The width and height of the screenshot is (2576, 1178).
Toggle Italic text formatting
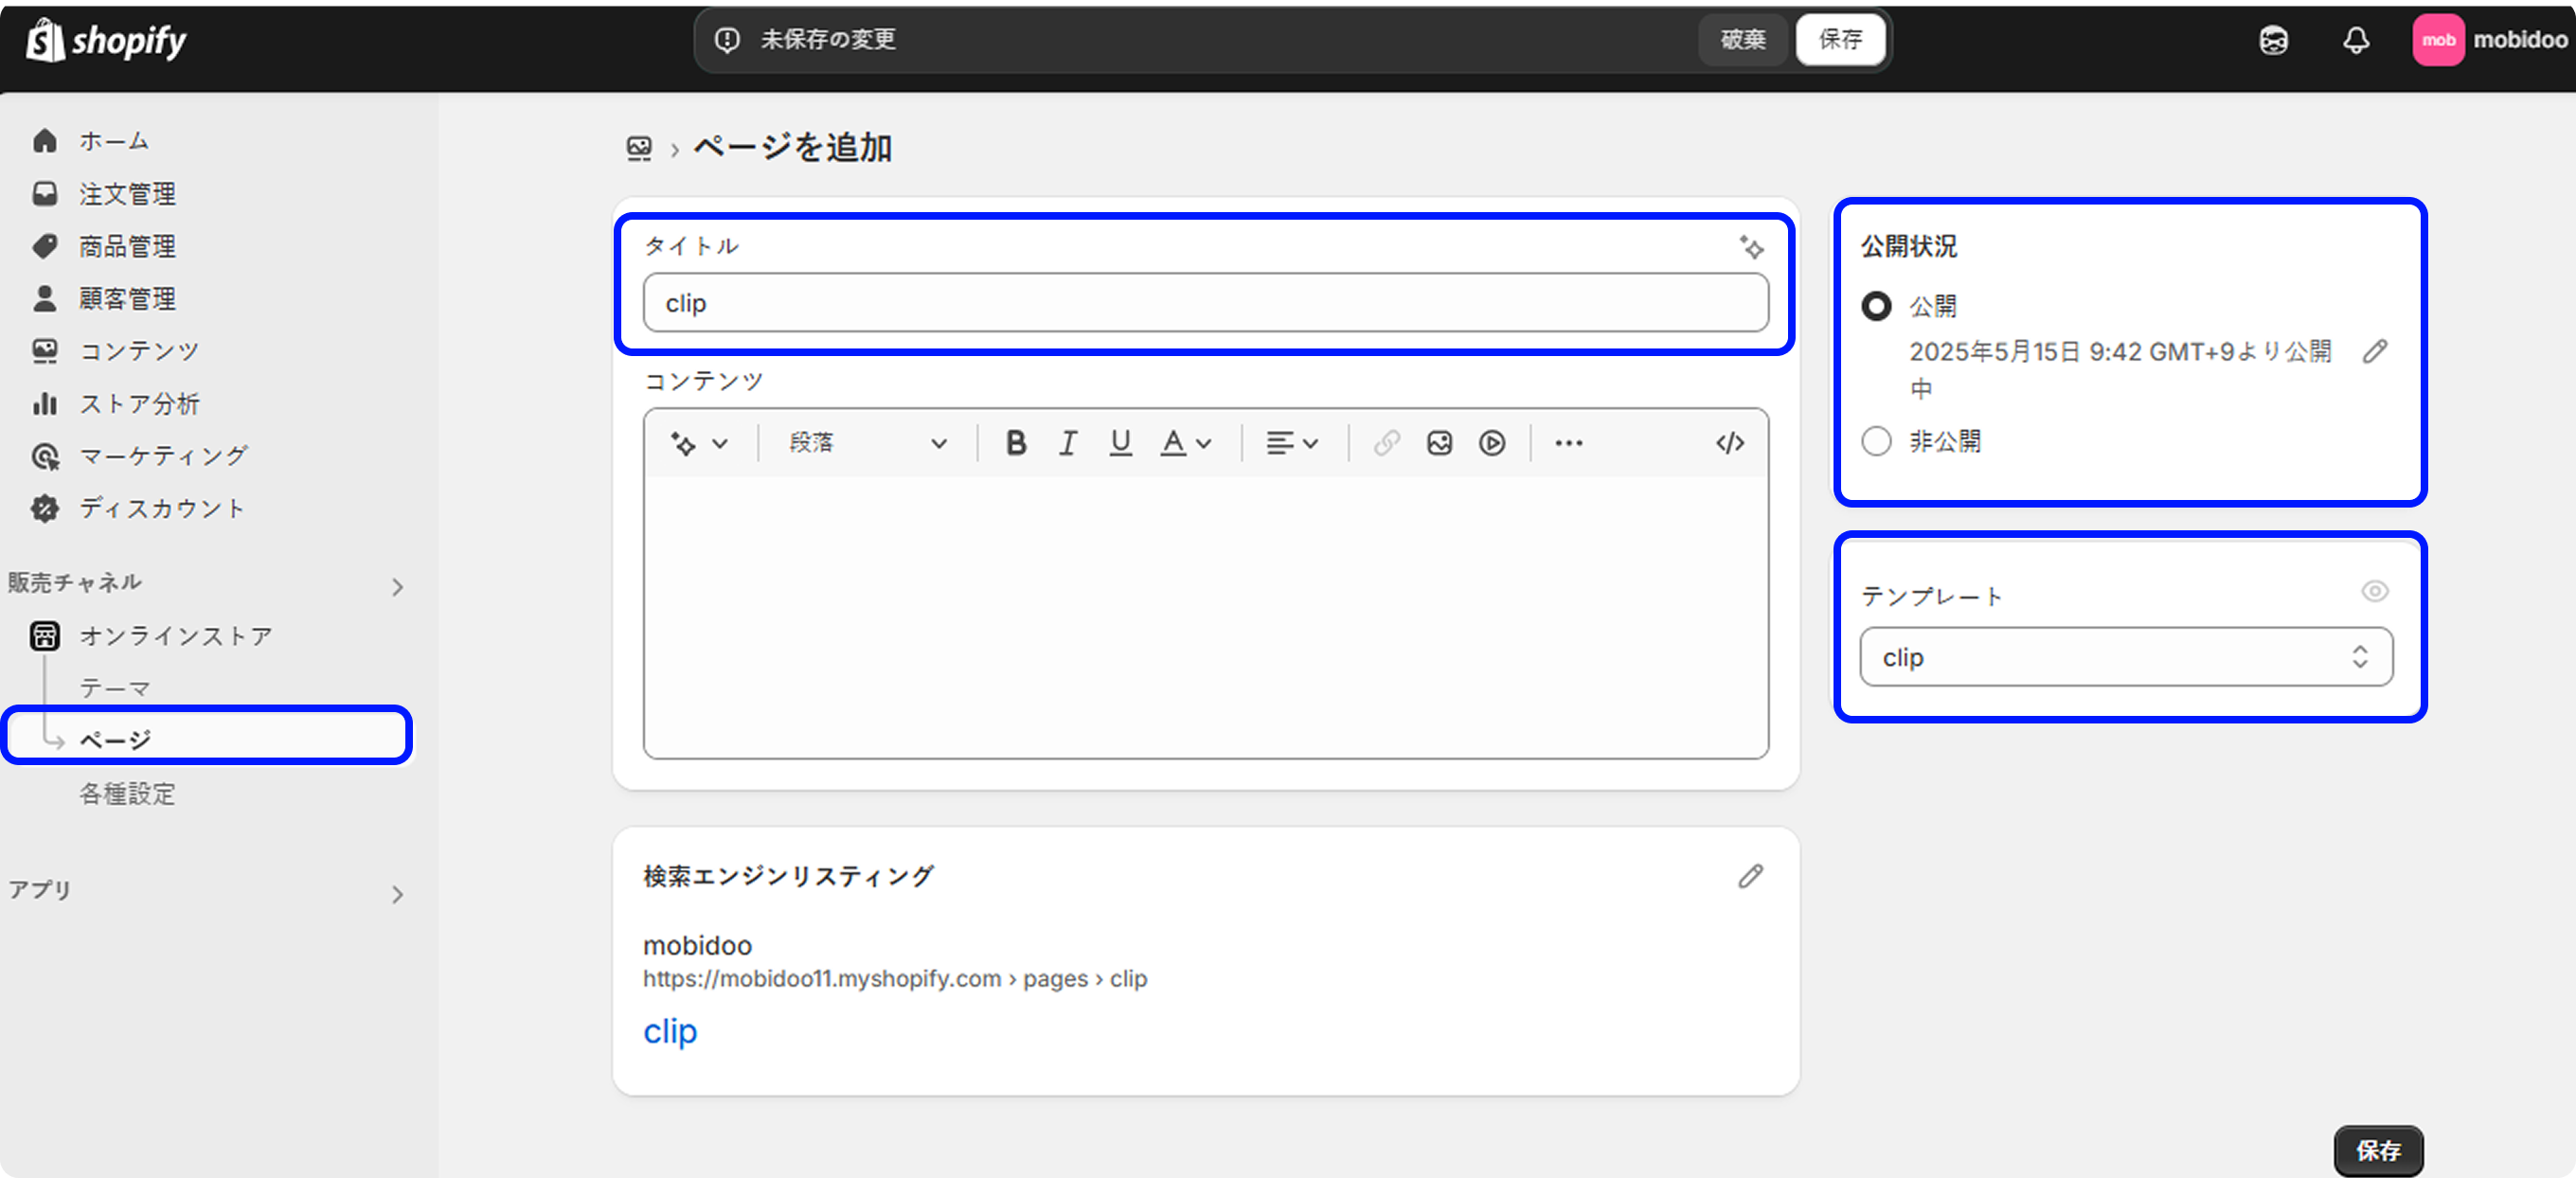pos(1068,443)
